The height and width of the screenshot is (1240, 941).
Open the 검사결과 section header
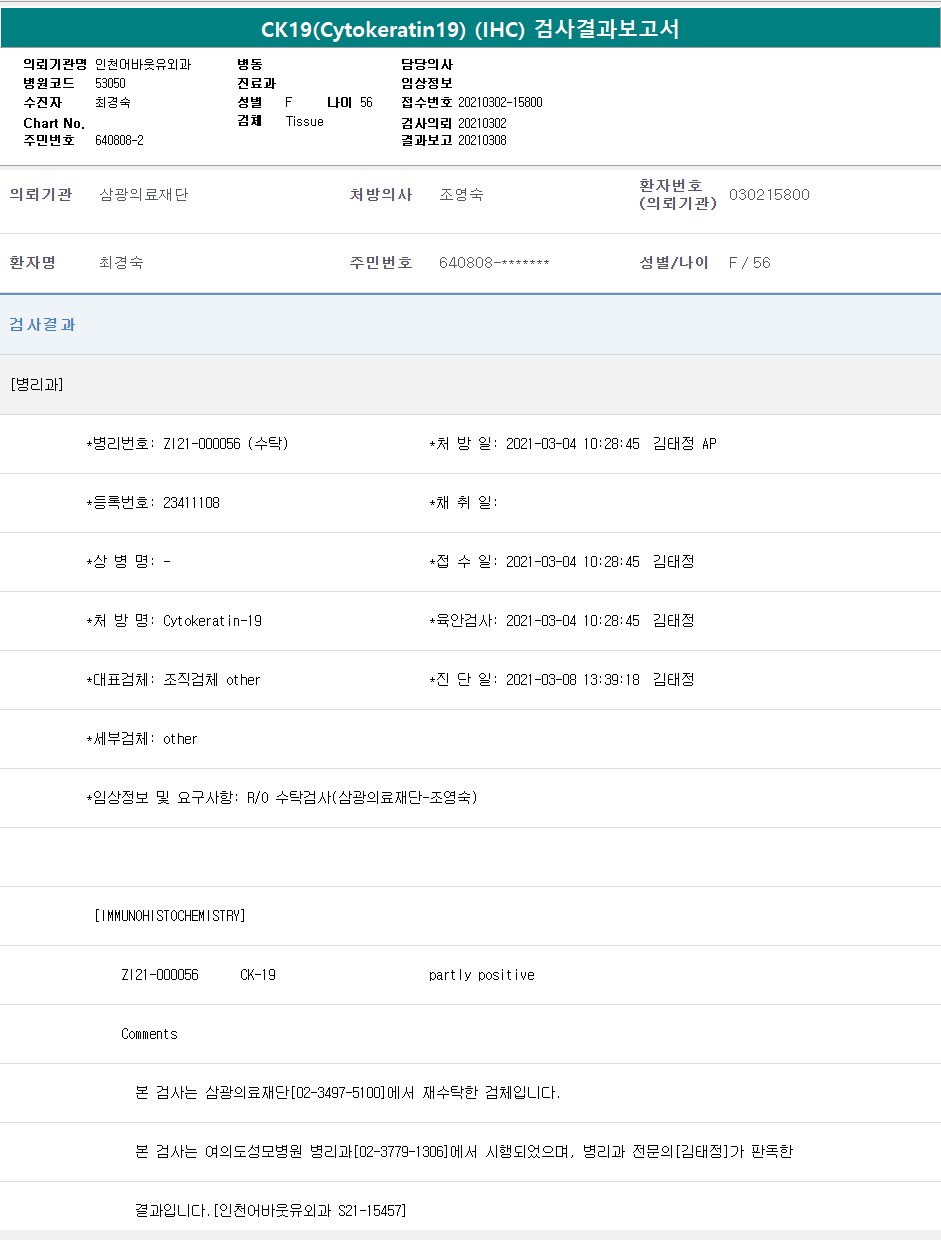[x=42, y=325]
